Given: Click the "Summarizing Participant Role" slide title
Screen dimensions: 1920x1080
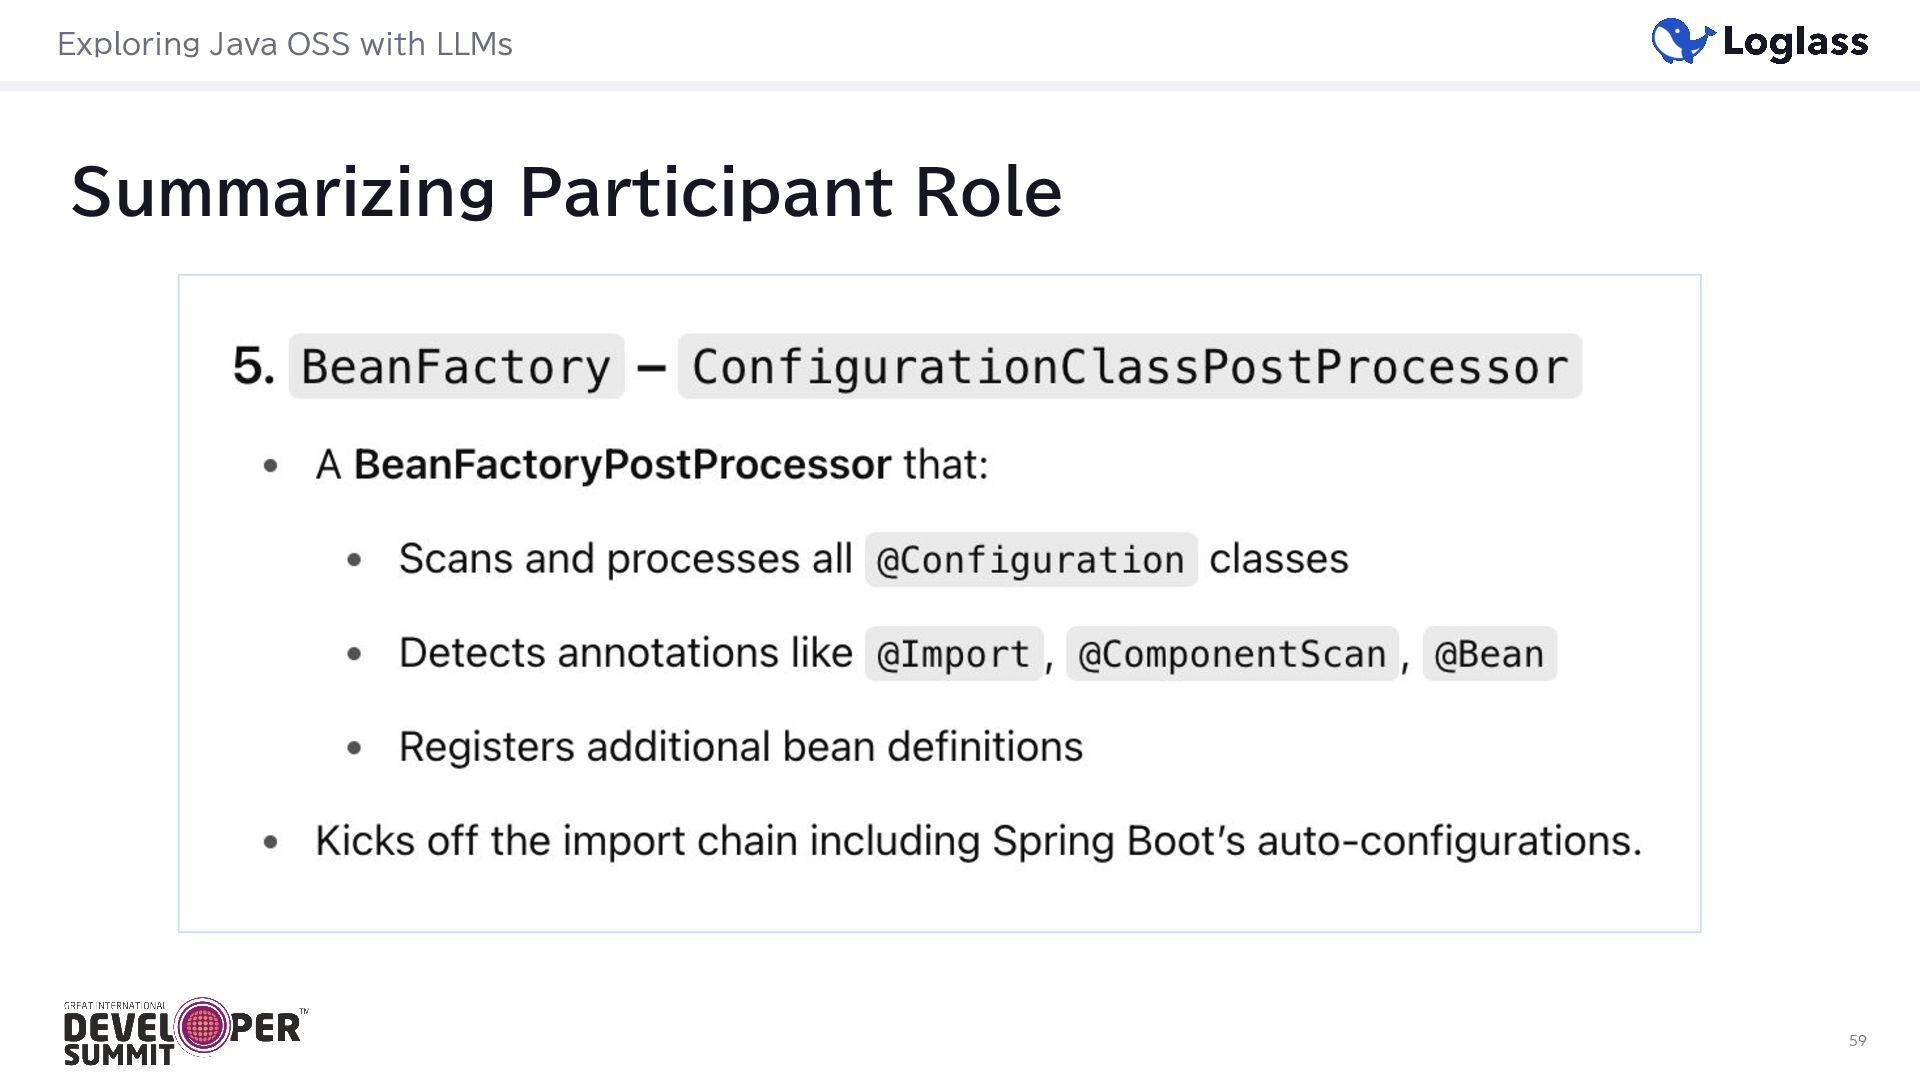Looking at the screenshot, I should click(x=566, y=191).
